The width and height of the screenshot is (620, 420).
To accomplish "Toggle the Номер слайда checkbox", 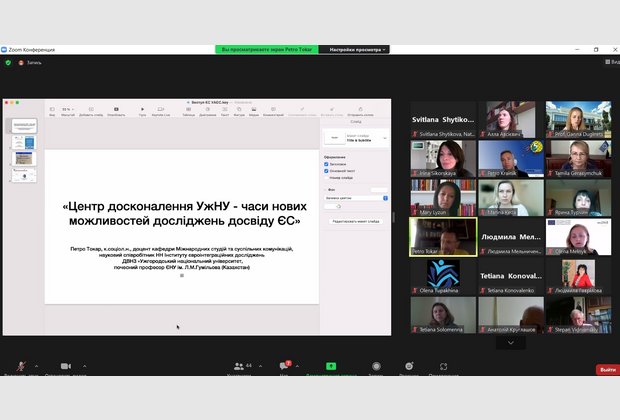I will (326, 178).
